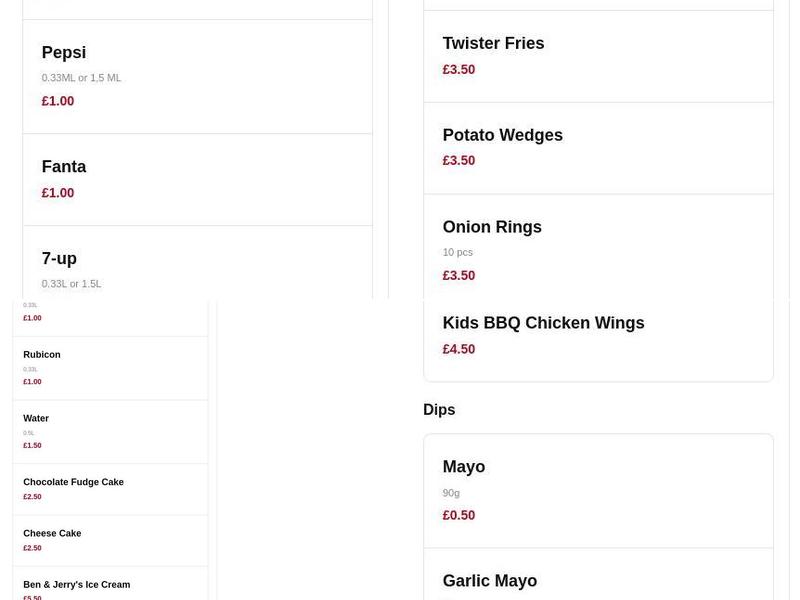Select the Garlic Mayo dip

[598, 580]
